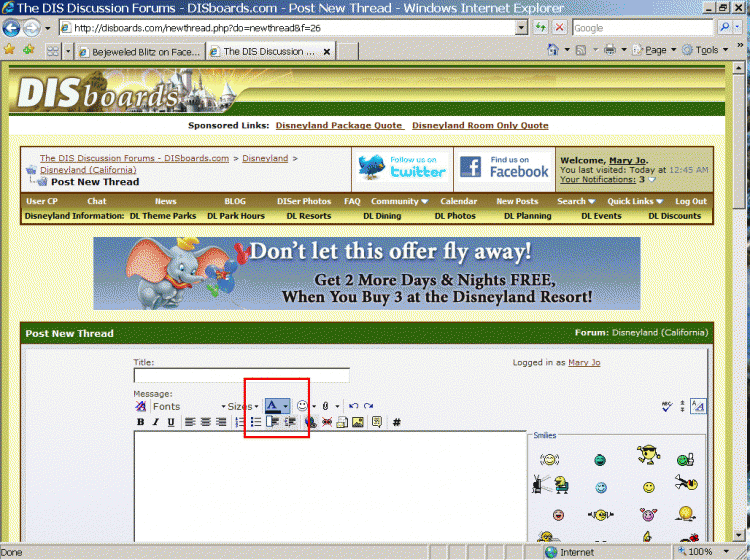
Task: Expand the attachments dropdown arrow
Action: pos(337,406)
